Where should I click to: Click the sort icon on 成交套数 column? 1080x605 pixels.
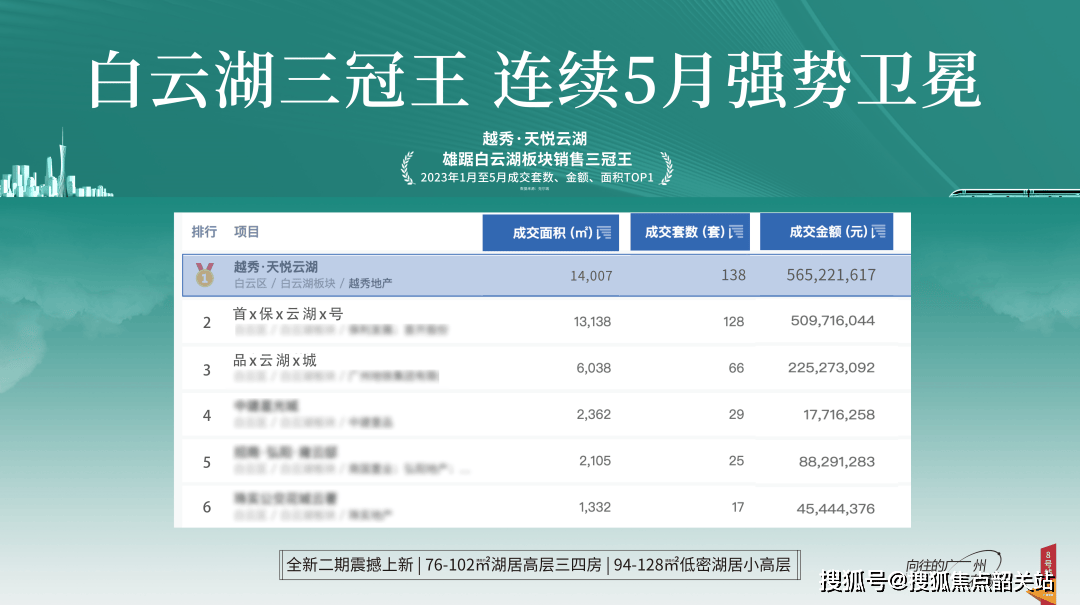(x=737, y=232)
